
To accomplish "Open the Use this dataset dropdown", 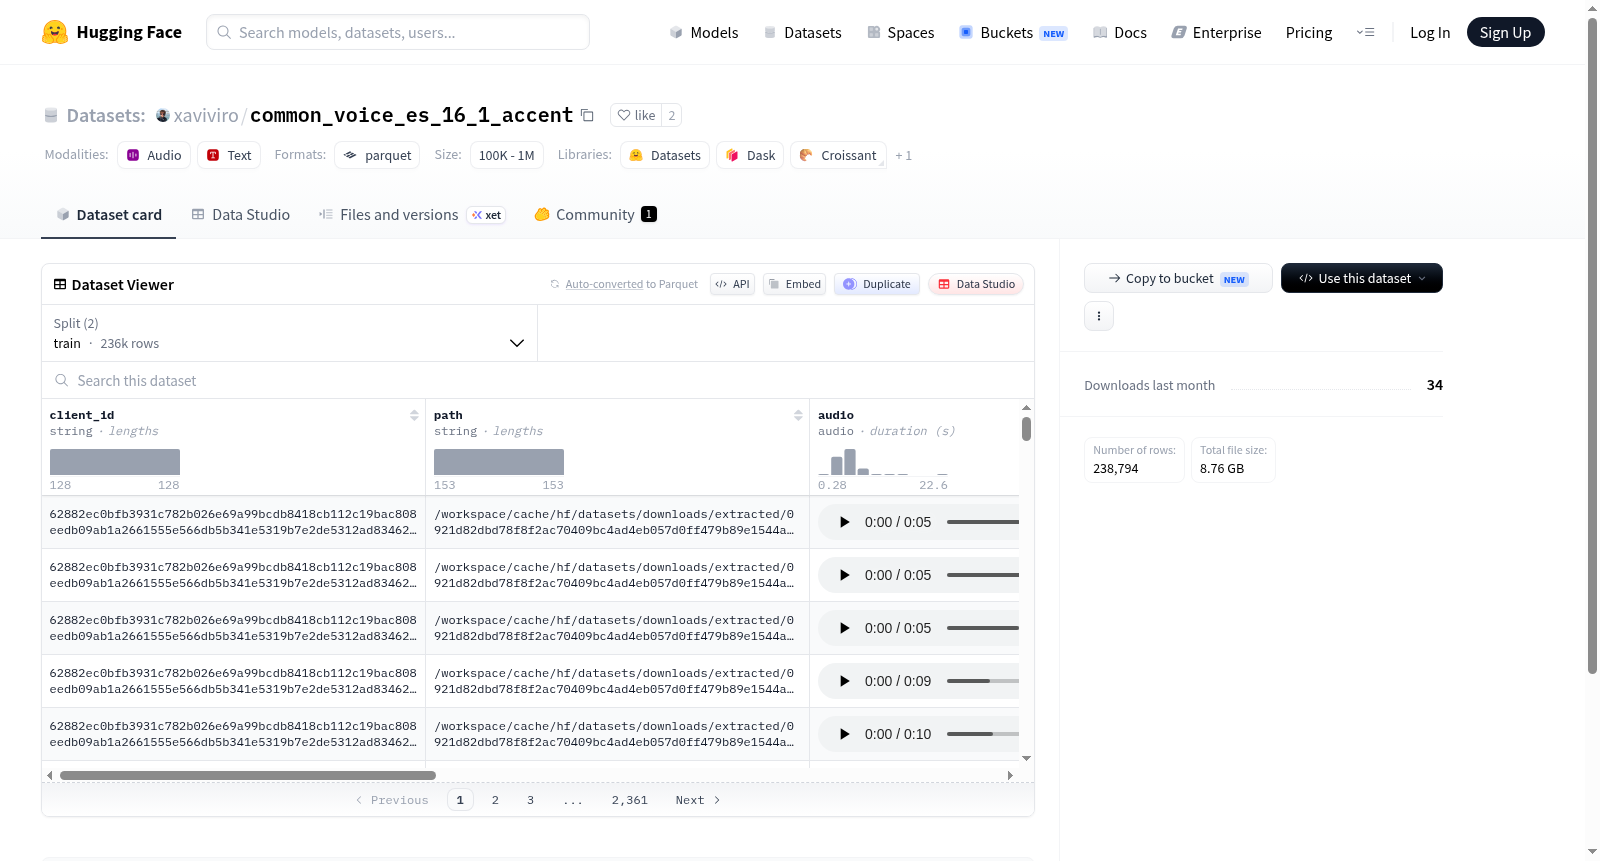I will 1362,278.
